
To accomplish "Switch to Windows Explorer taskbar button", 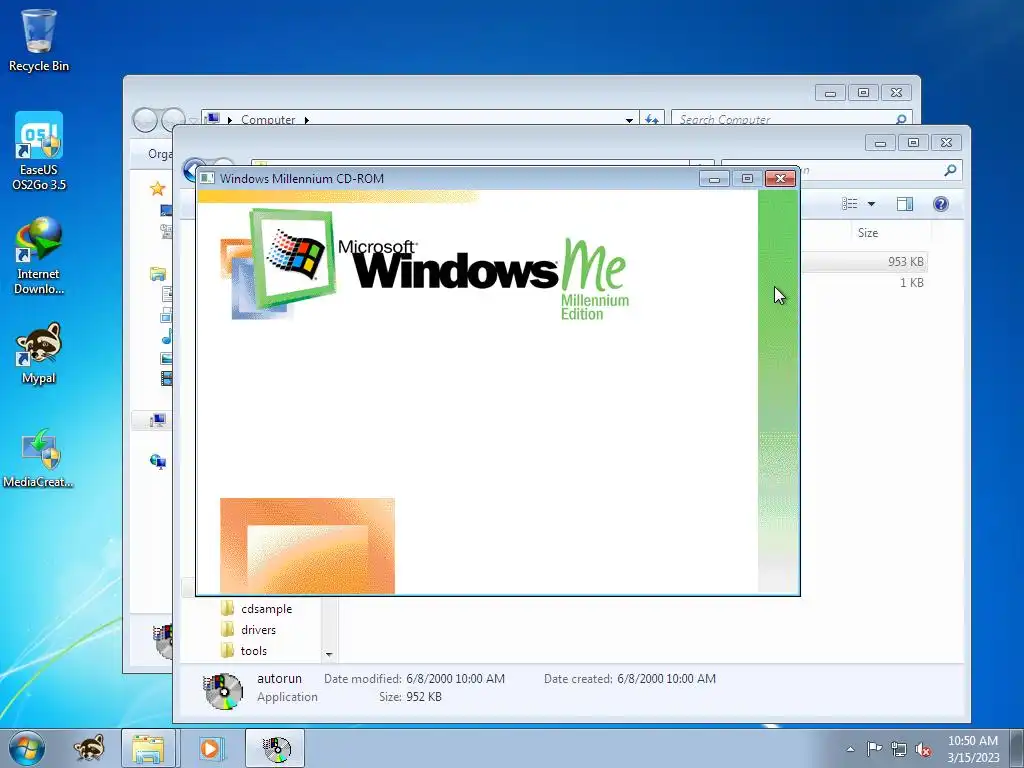I will pyautogui.click(x=148, y=748).
